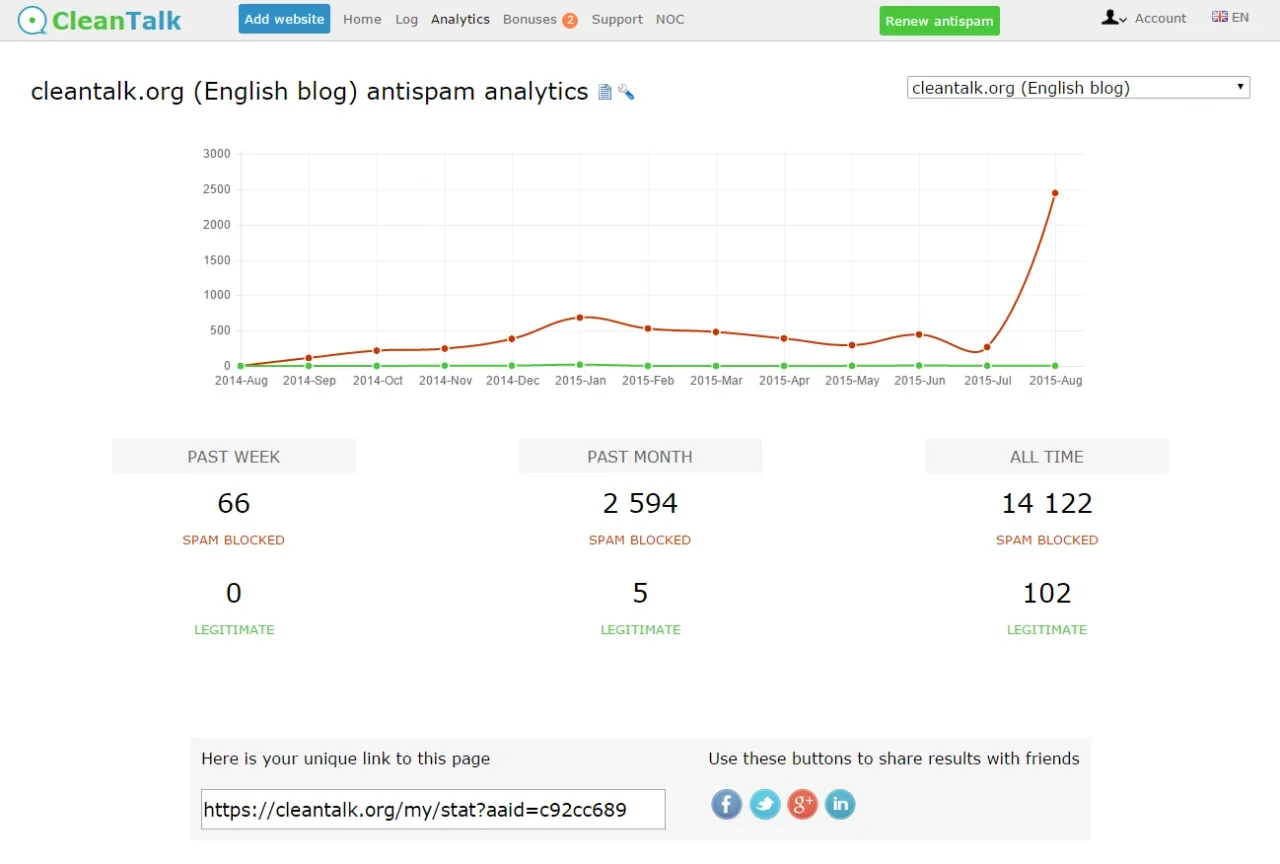Share results using the LinkedIn icon
Screen dimensions: 1280x864
click(x=840, y=804)
